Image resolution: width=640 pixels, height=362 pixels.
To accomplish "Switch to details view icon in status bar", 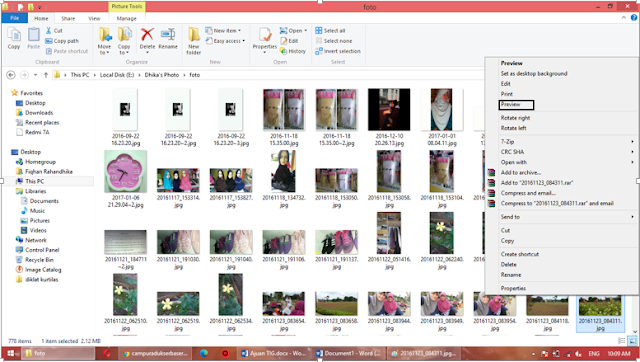I will click(622, 340).
